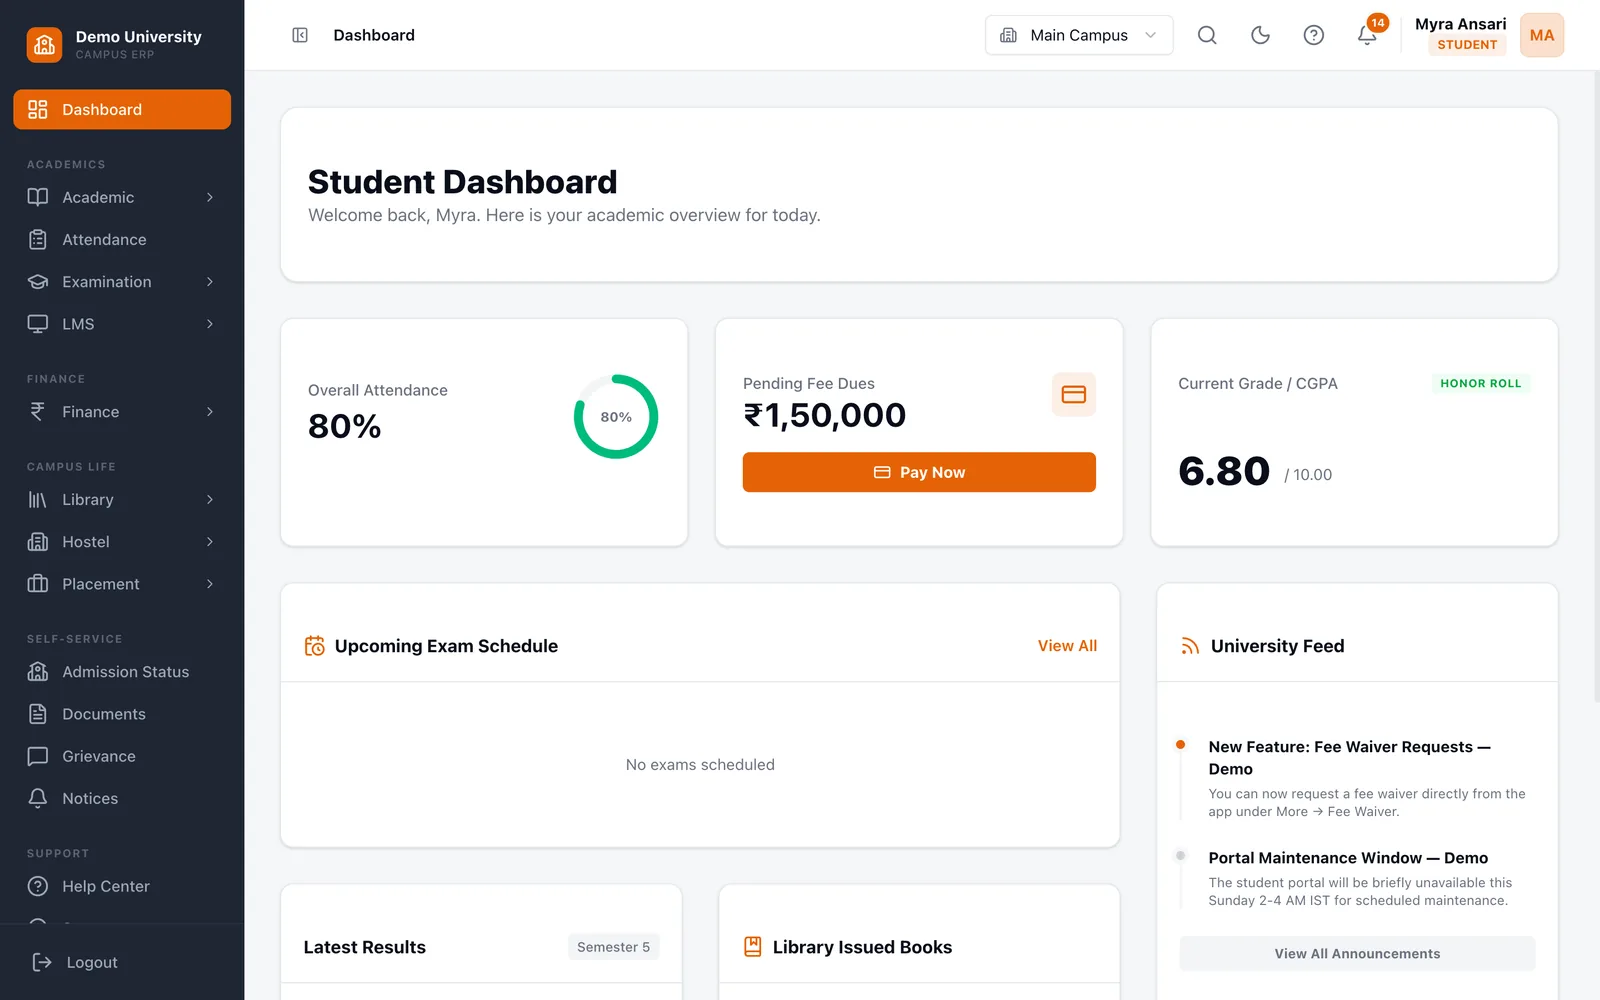This screenshot has height=1000, width=1600.
Task: Open notifications bell with 14 badge
Action: pyautogui.click(x=1367, y=35)
